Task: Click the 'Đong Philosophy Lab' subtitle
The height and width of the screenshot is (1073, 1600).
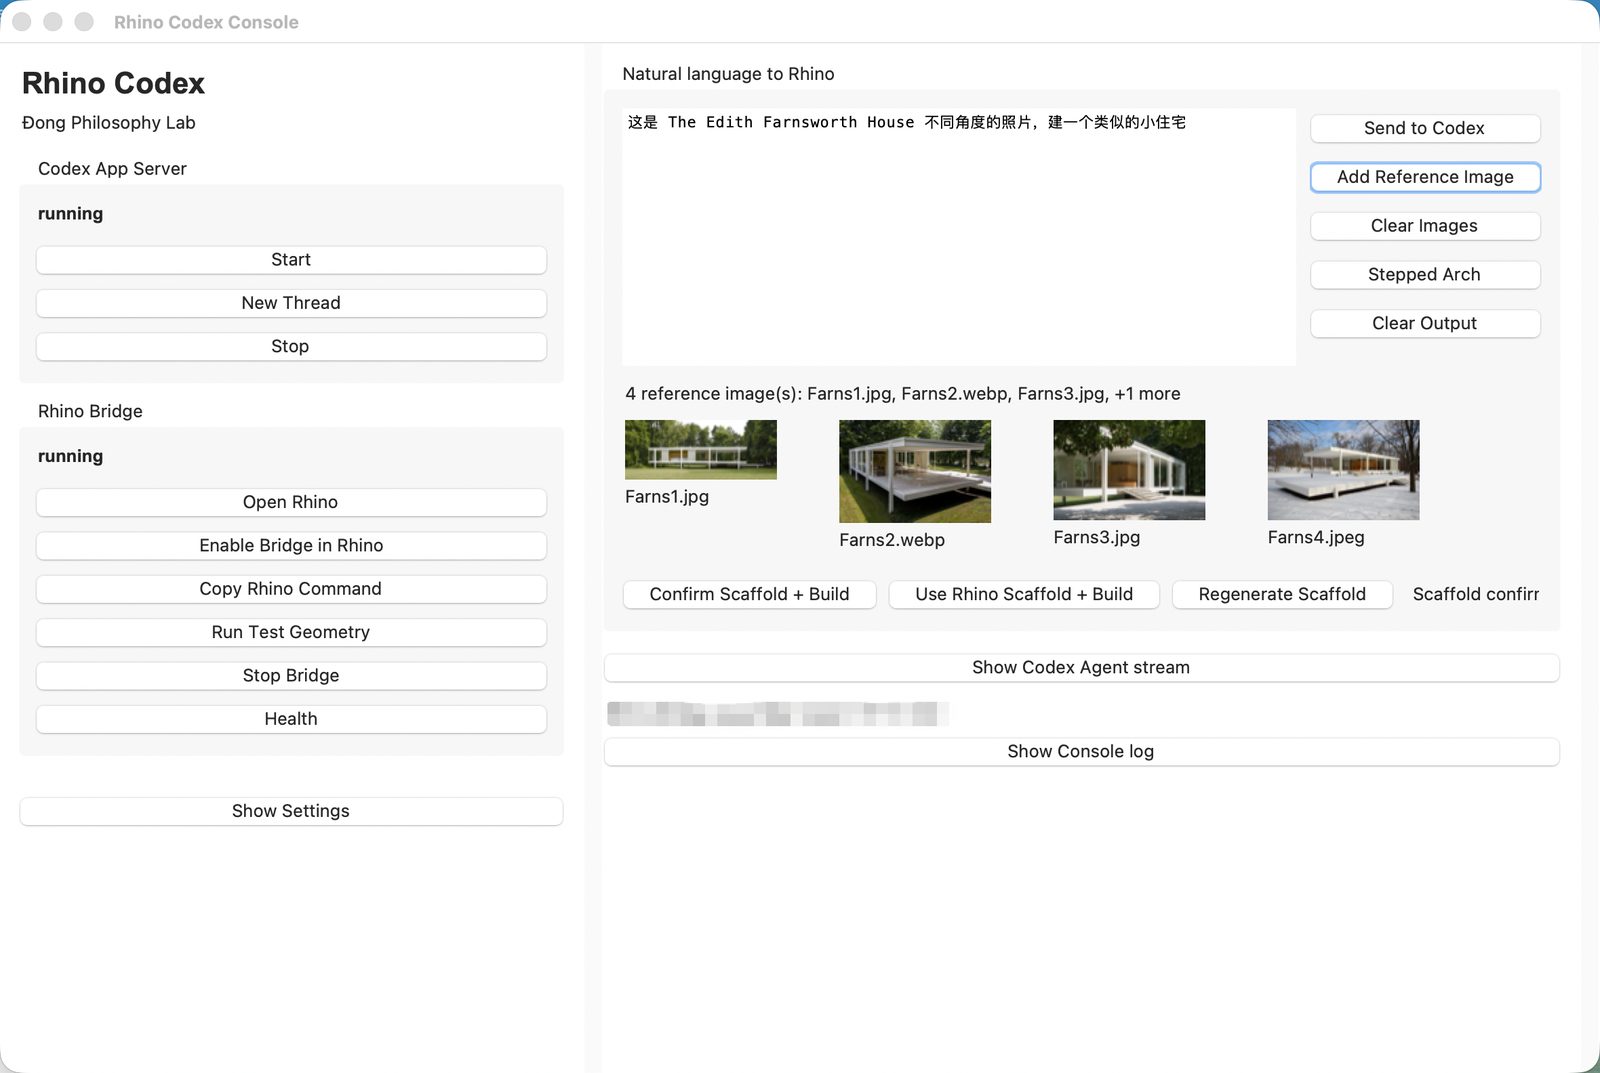Action: pyautogui.click(x=109, y=123)
